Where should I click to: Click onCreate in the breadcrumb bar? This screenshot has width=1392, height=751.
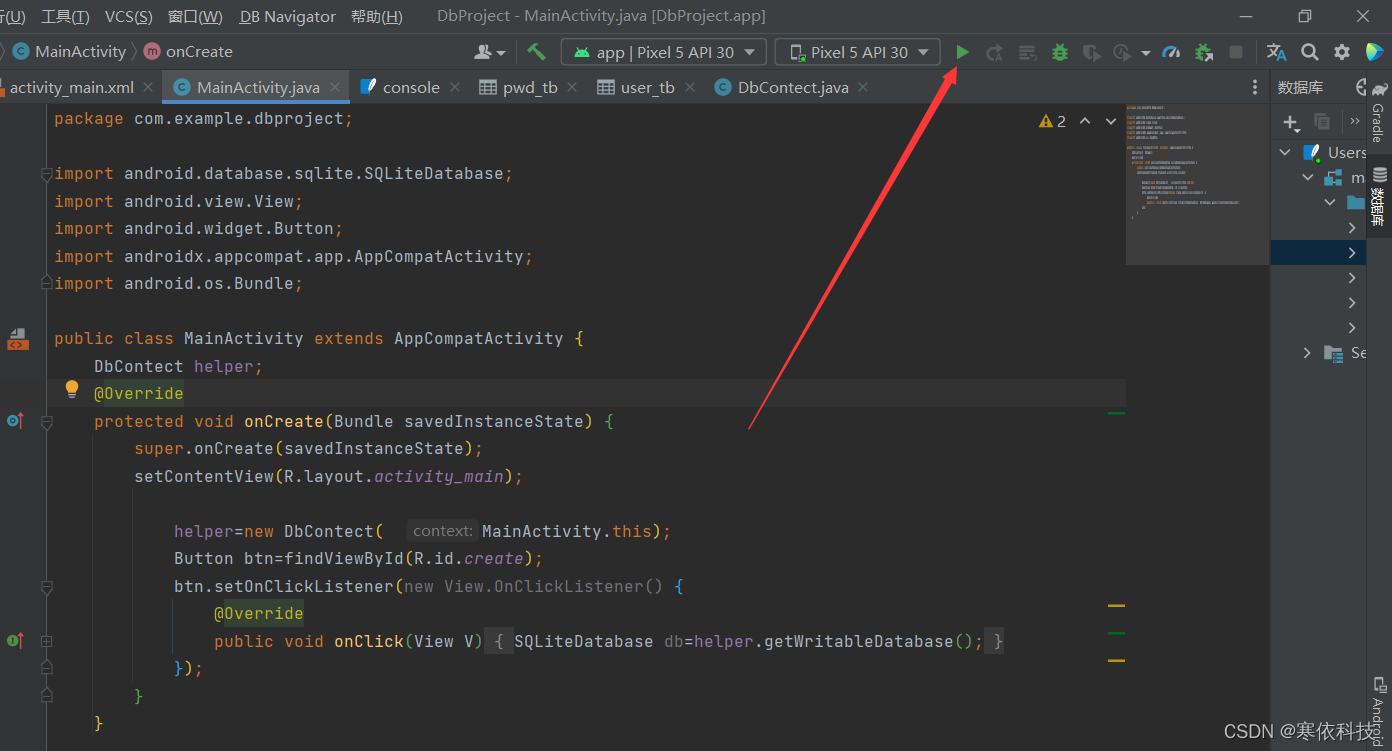coord(188,52)
